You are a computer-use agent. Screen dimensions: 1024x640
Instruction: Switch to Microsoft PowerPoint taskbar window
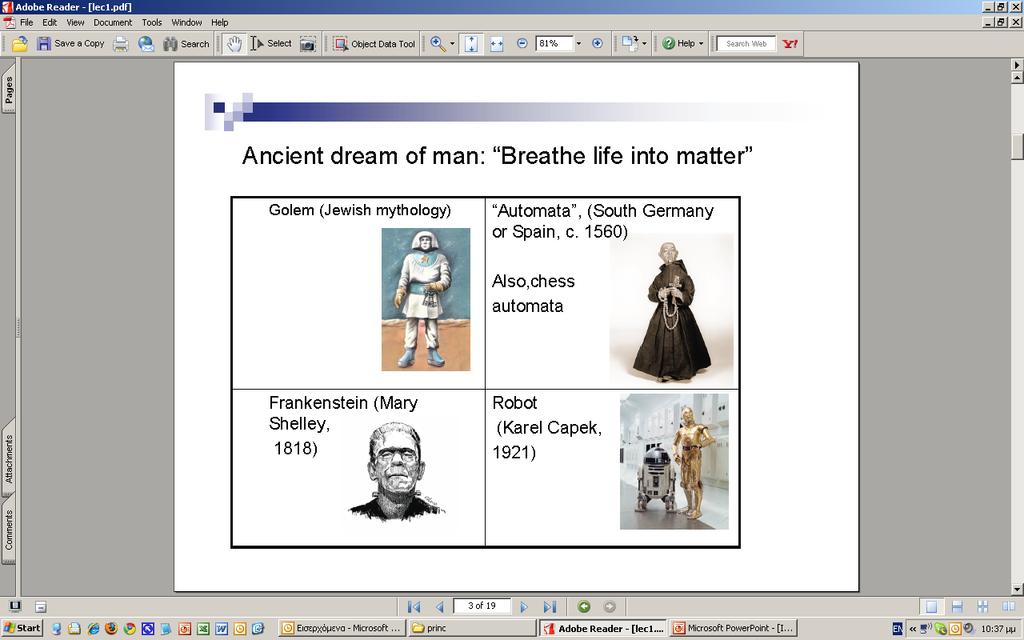point(735,628)
